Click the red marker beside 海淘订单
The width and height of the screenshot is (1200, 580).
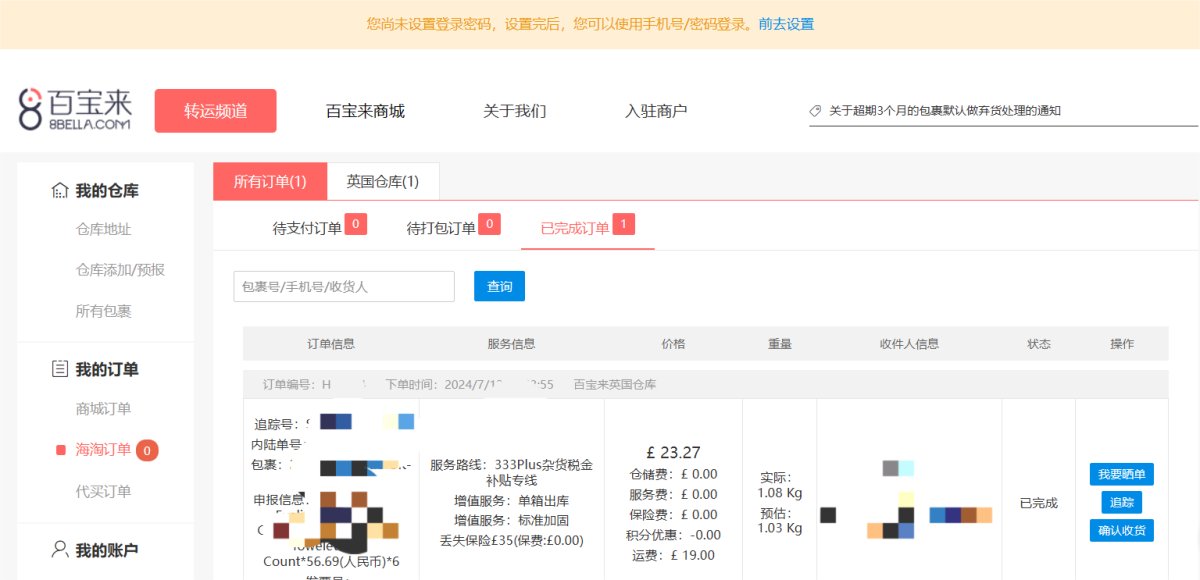click(x=61, y=450)
